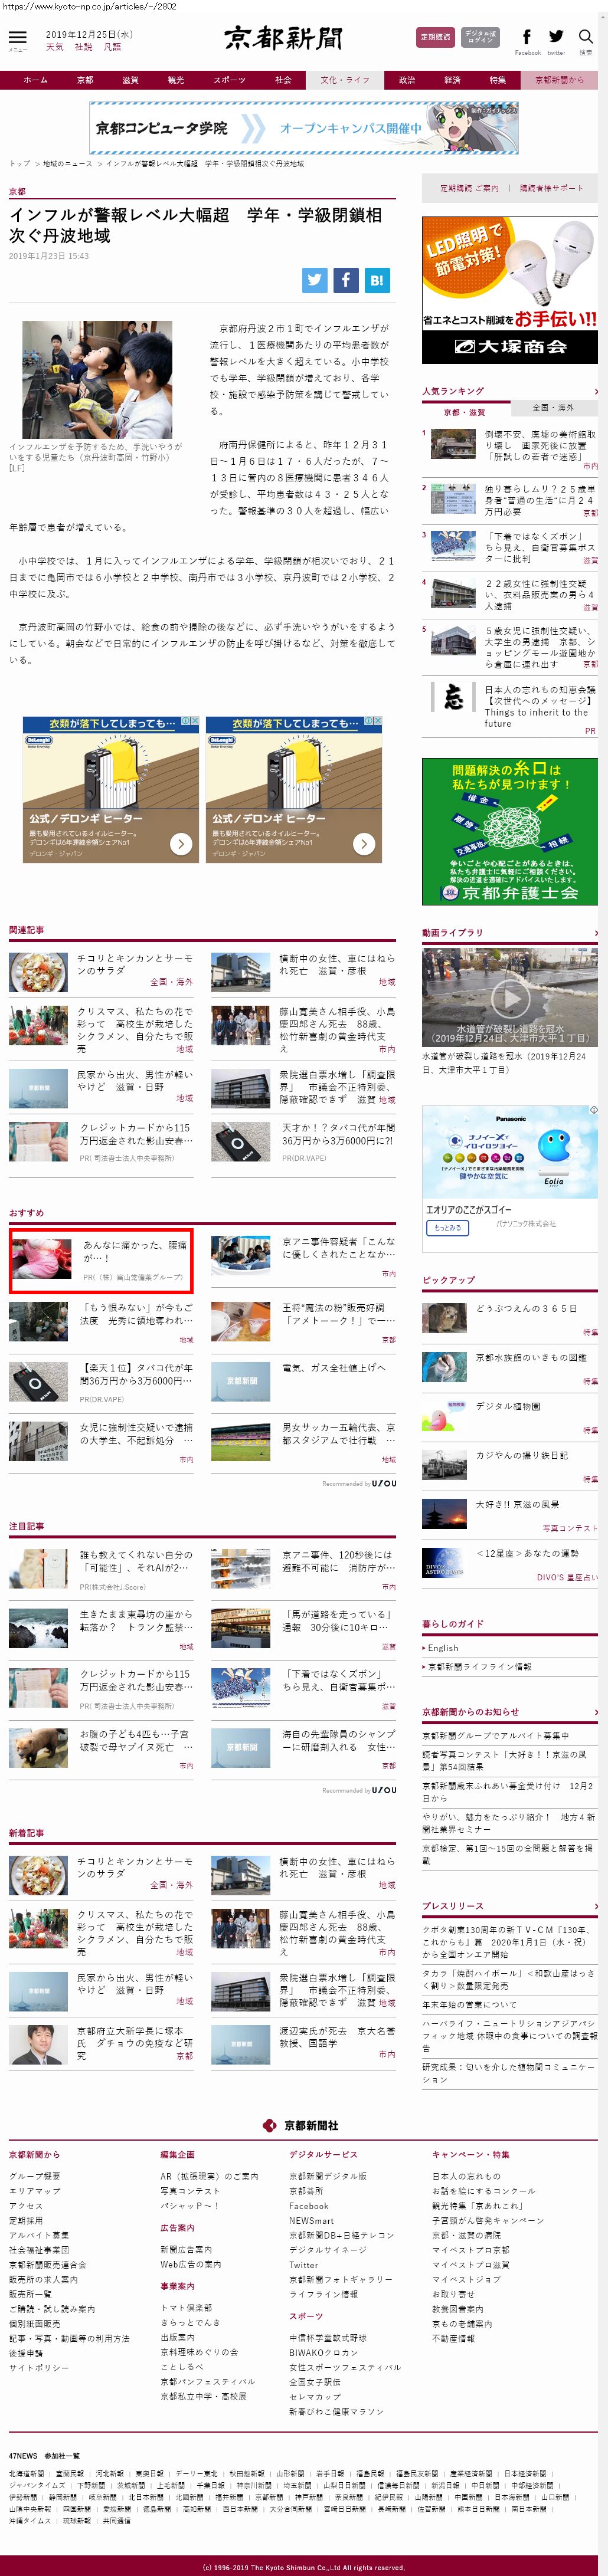
Task: Open 文化・ライフ in the navigation bar
Action: pyautogui.click(x=344, y=80)
